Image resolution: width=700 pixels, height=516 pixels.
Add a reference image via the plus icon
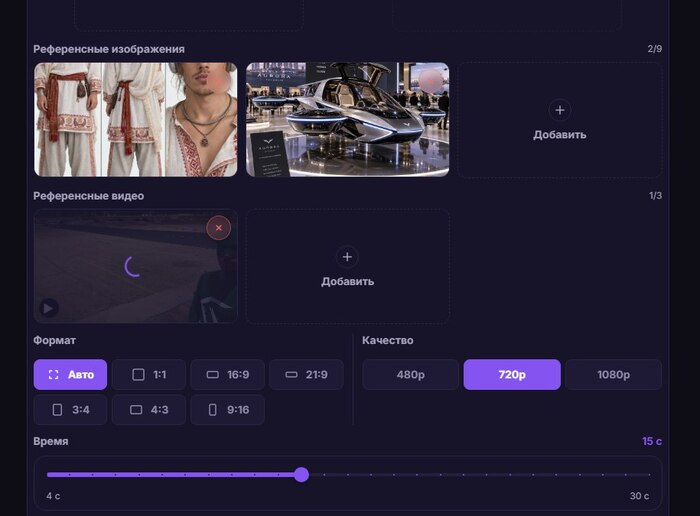coord(559,110)
